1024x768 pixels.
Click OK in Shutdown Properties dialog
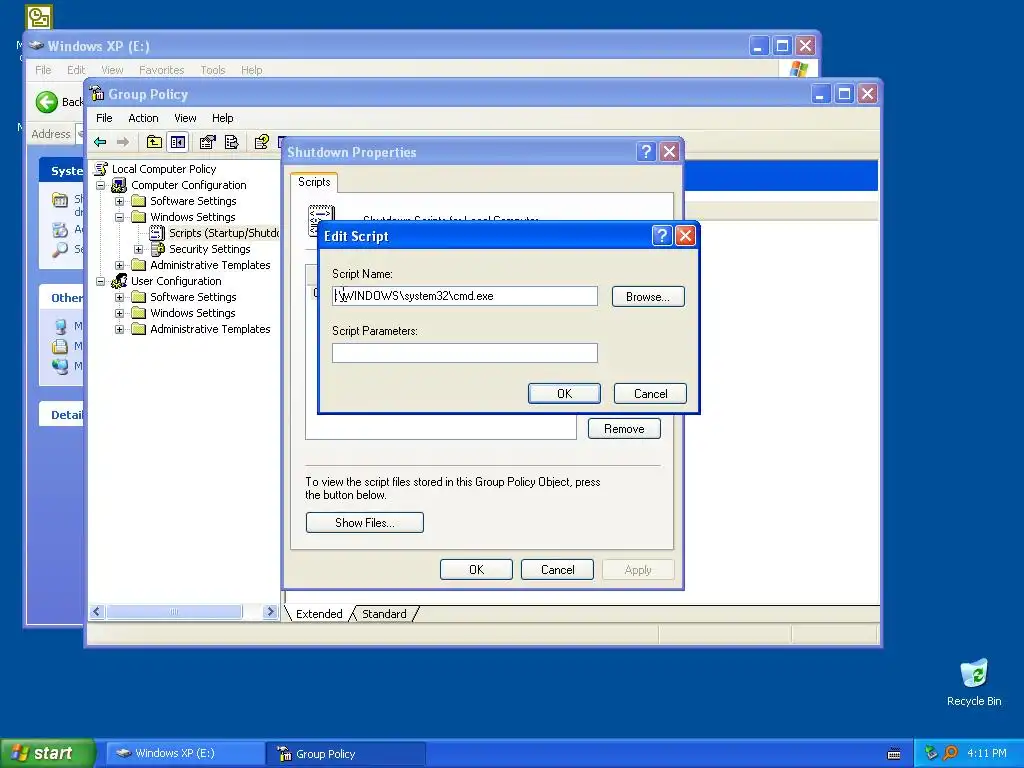pos(476,569)
